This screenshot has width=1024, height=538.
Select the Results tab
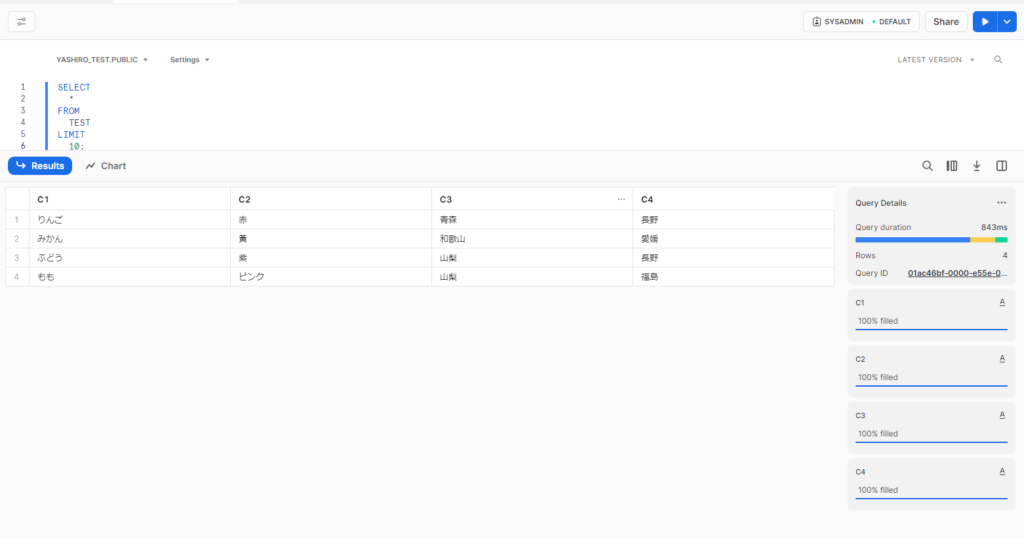click(40, 166)
